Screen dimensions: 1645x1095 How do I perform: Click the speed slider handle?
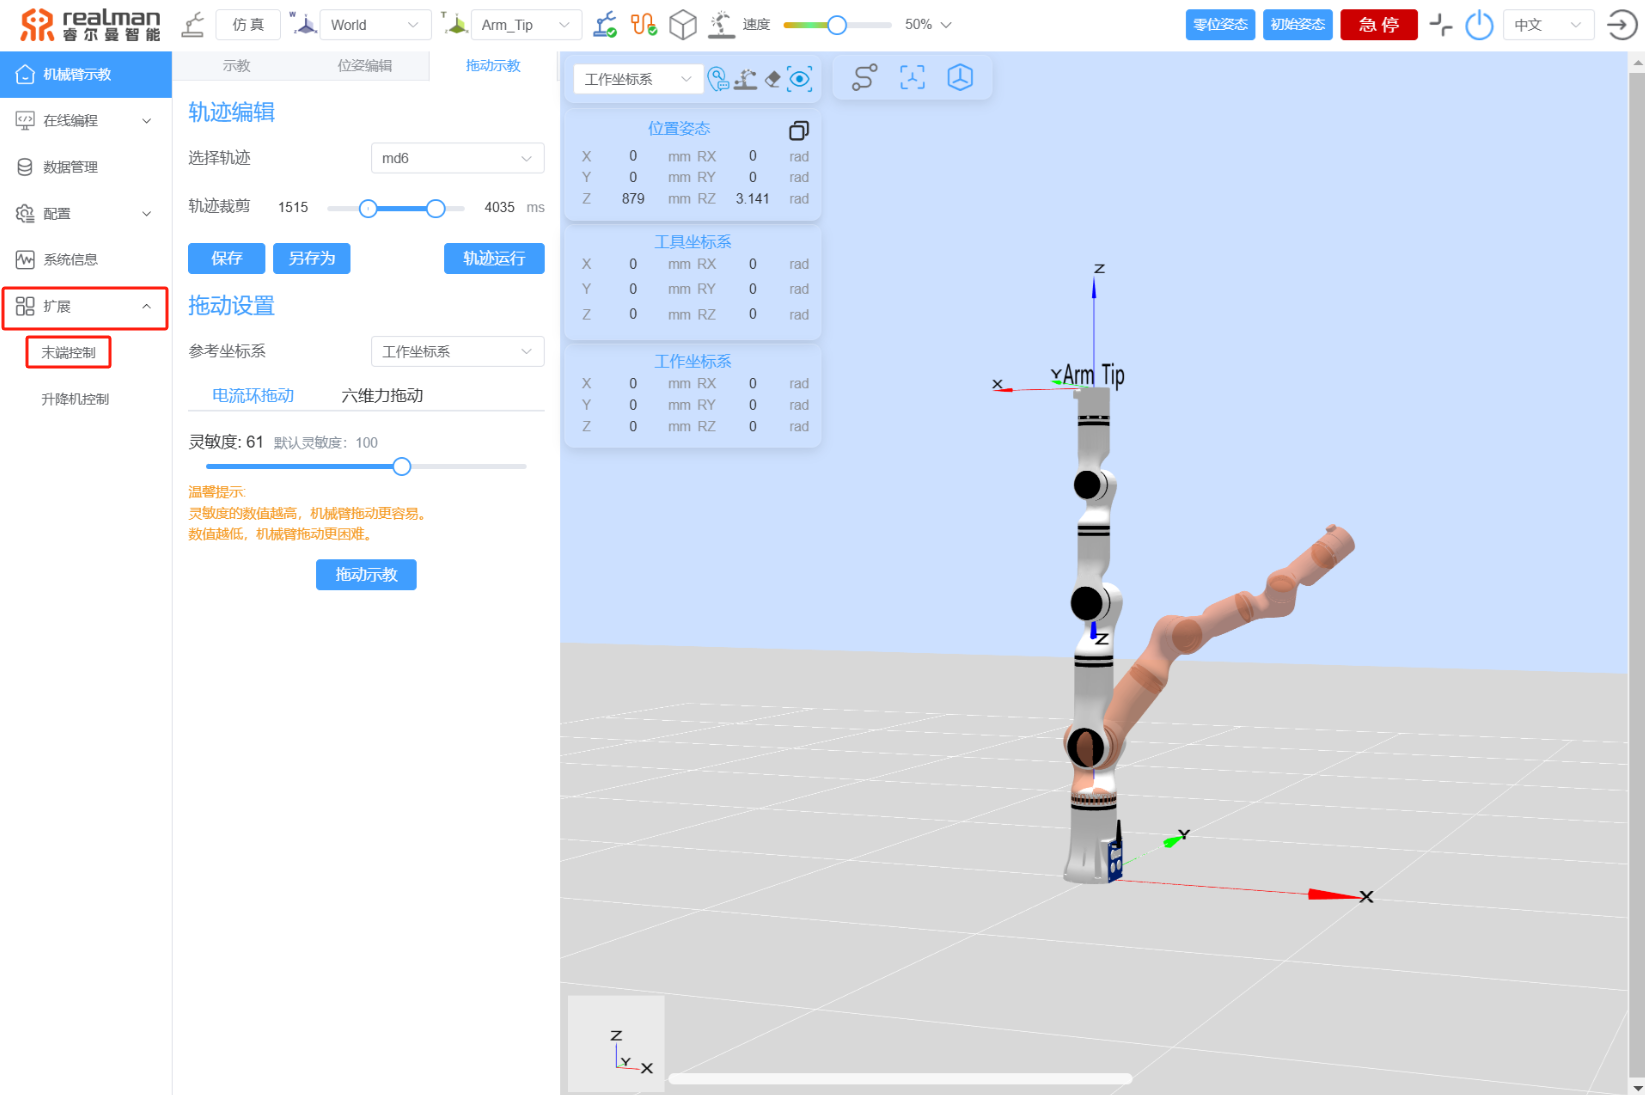pos(837,25)
